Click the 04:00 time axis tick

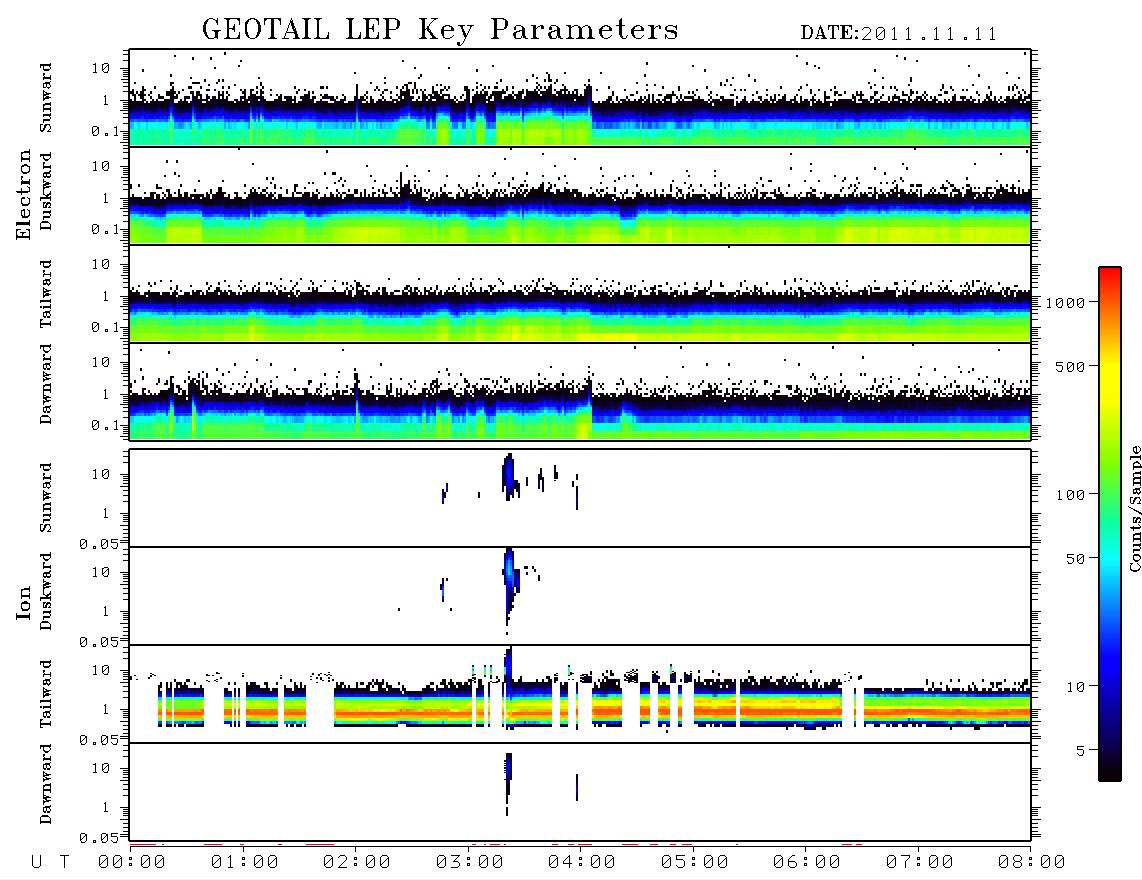point(582,863)
